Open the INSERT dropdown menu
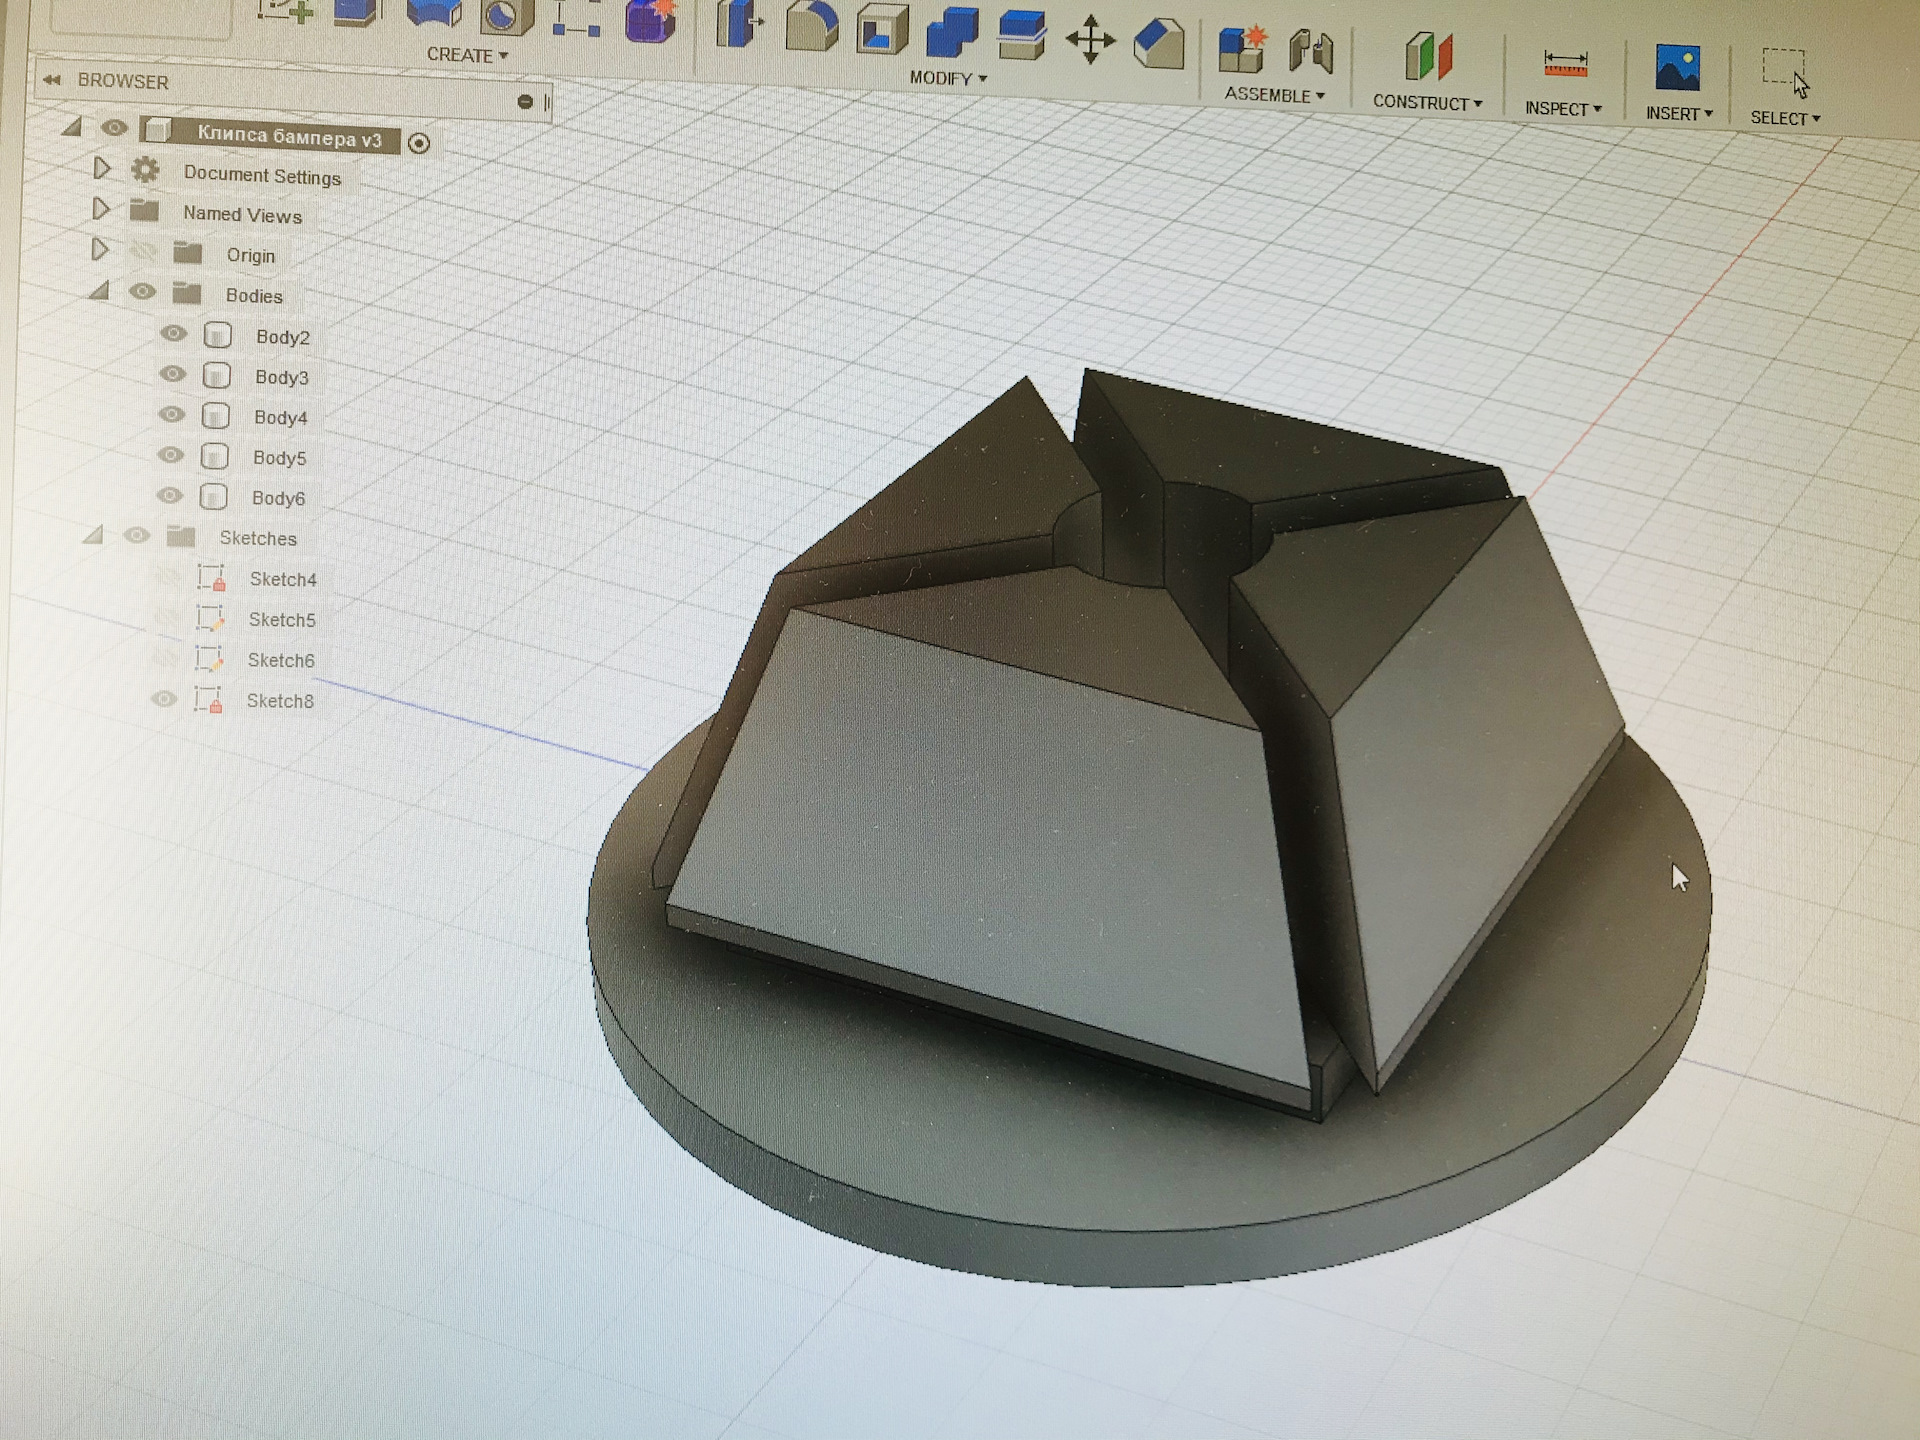 tap(1679, 113)
